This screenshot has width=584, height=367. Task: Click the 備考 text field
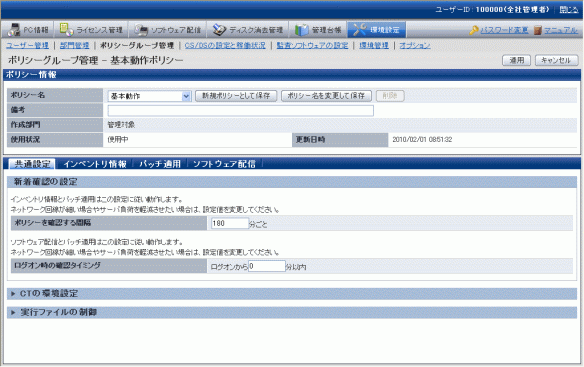pos(241,110)
